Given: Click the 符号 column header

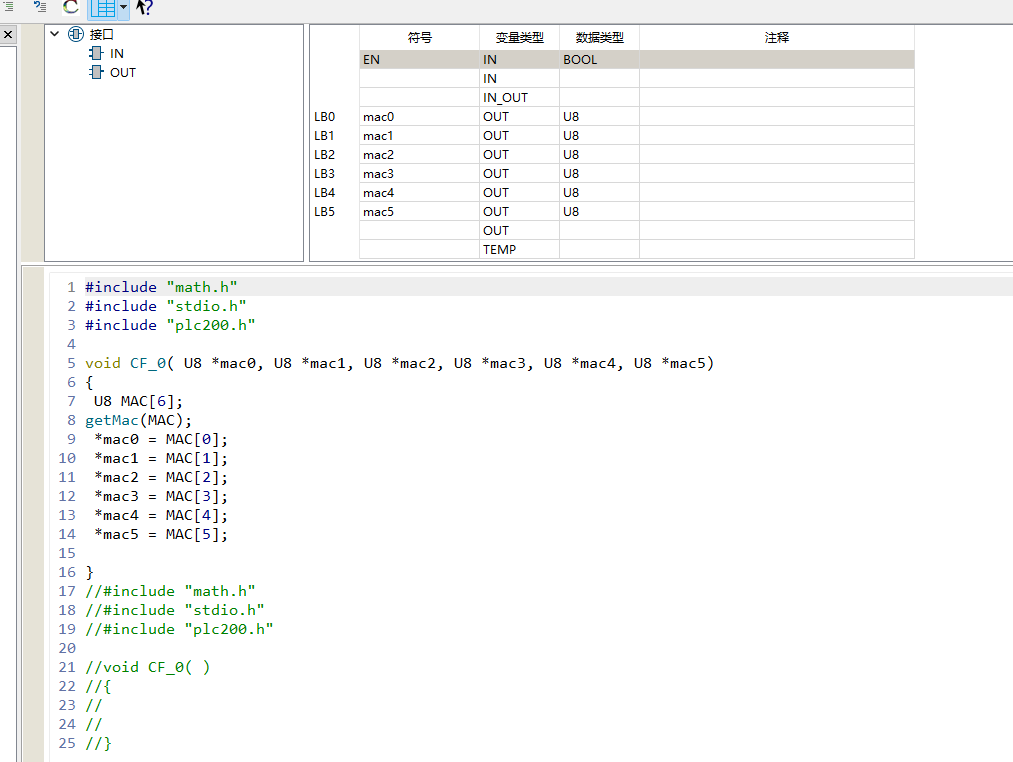Looking at the screenshot, I should tap(419, 37).
